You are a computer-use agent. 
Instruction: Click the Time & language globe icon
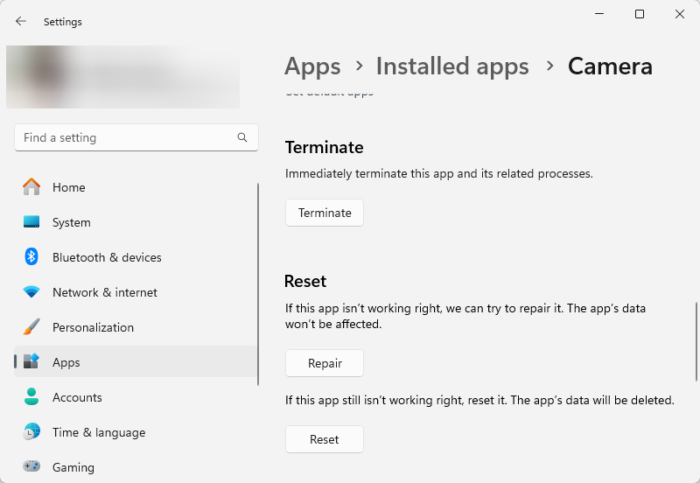click(x=32, y=432)
